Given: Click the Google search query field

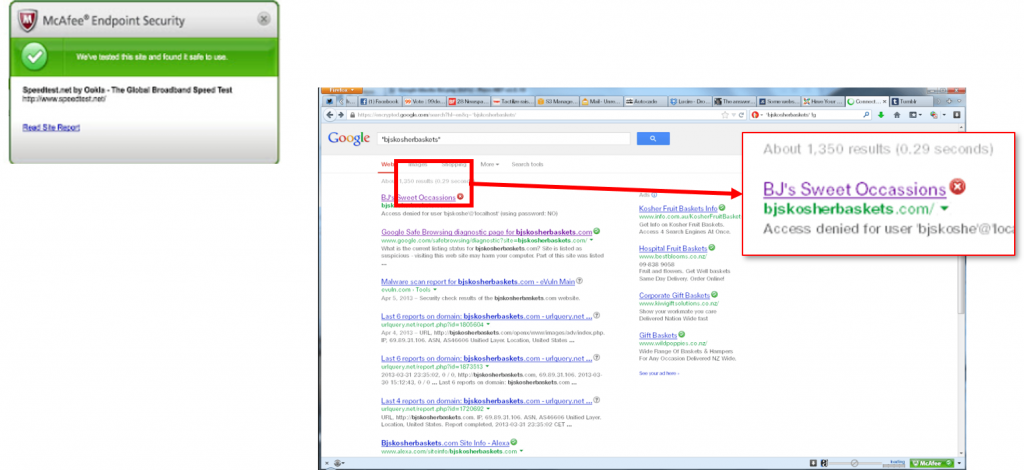Looking at the screenshot, I should pyautogui.click(x=503, y=139).
